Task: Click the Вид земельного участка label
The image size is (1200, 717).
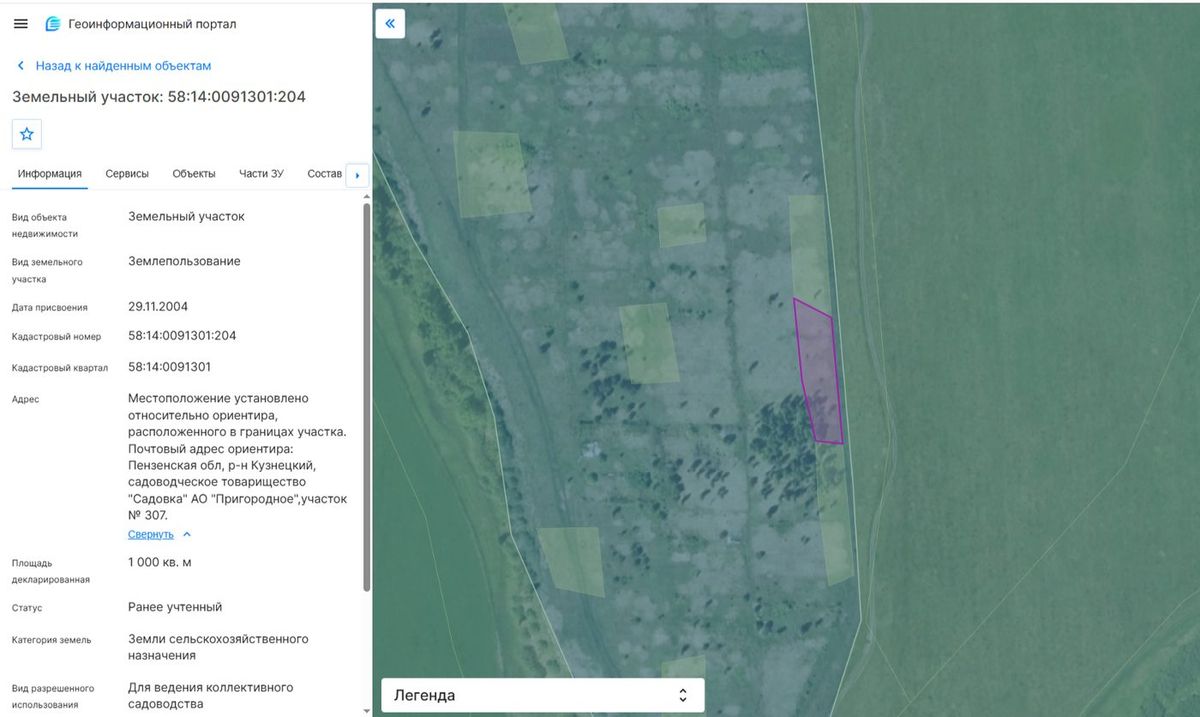Action: [x=47, y=271]
